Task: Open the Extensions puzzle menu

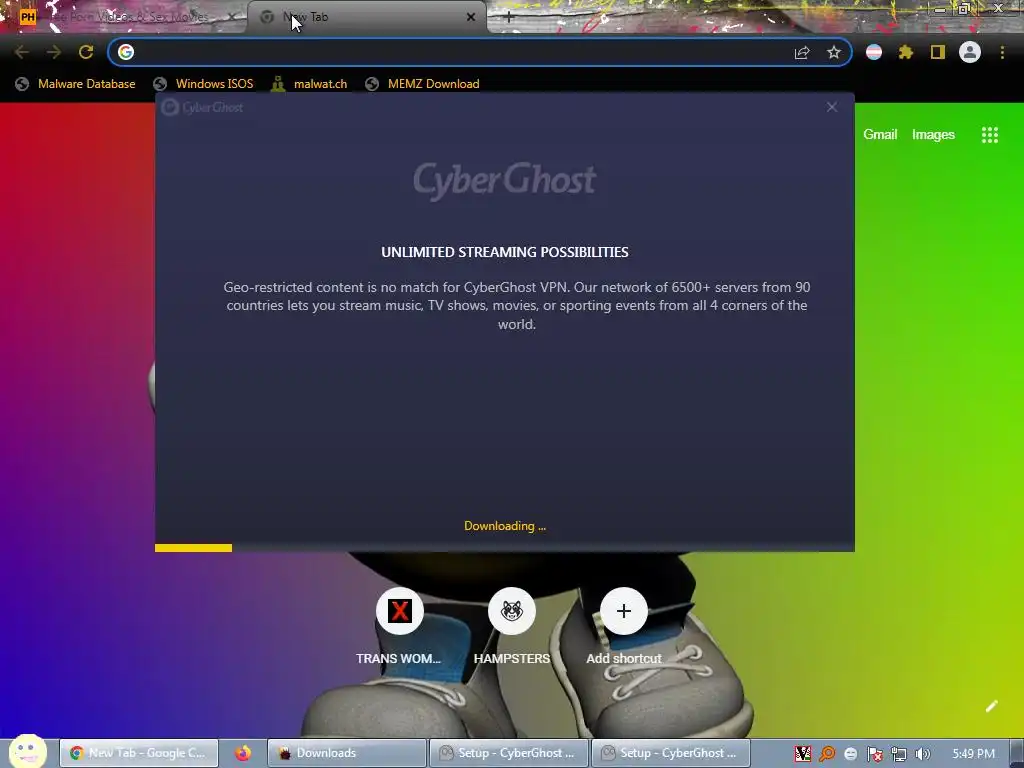Action: tap(906, 52)
